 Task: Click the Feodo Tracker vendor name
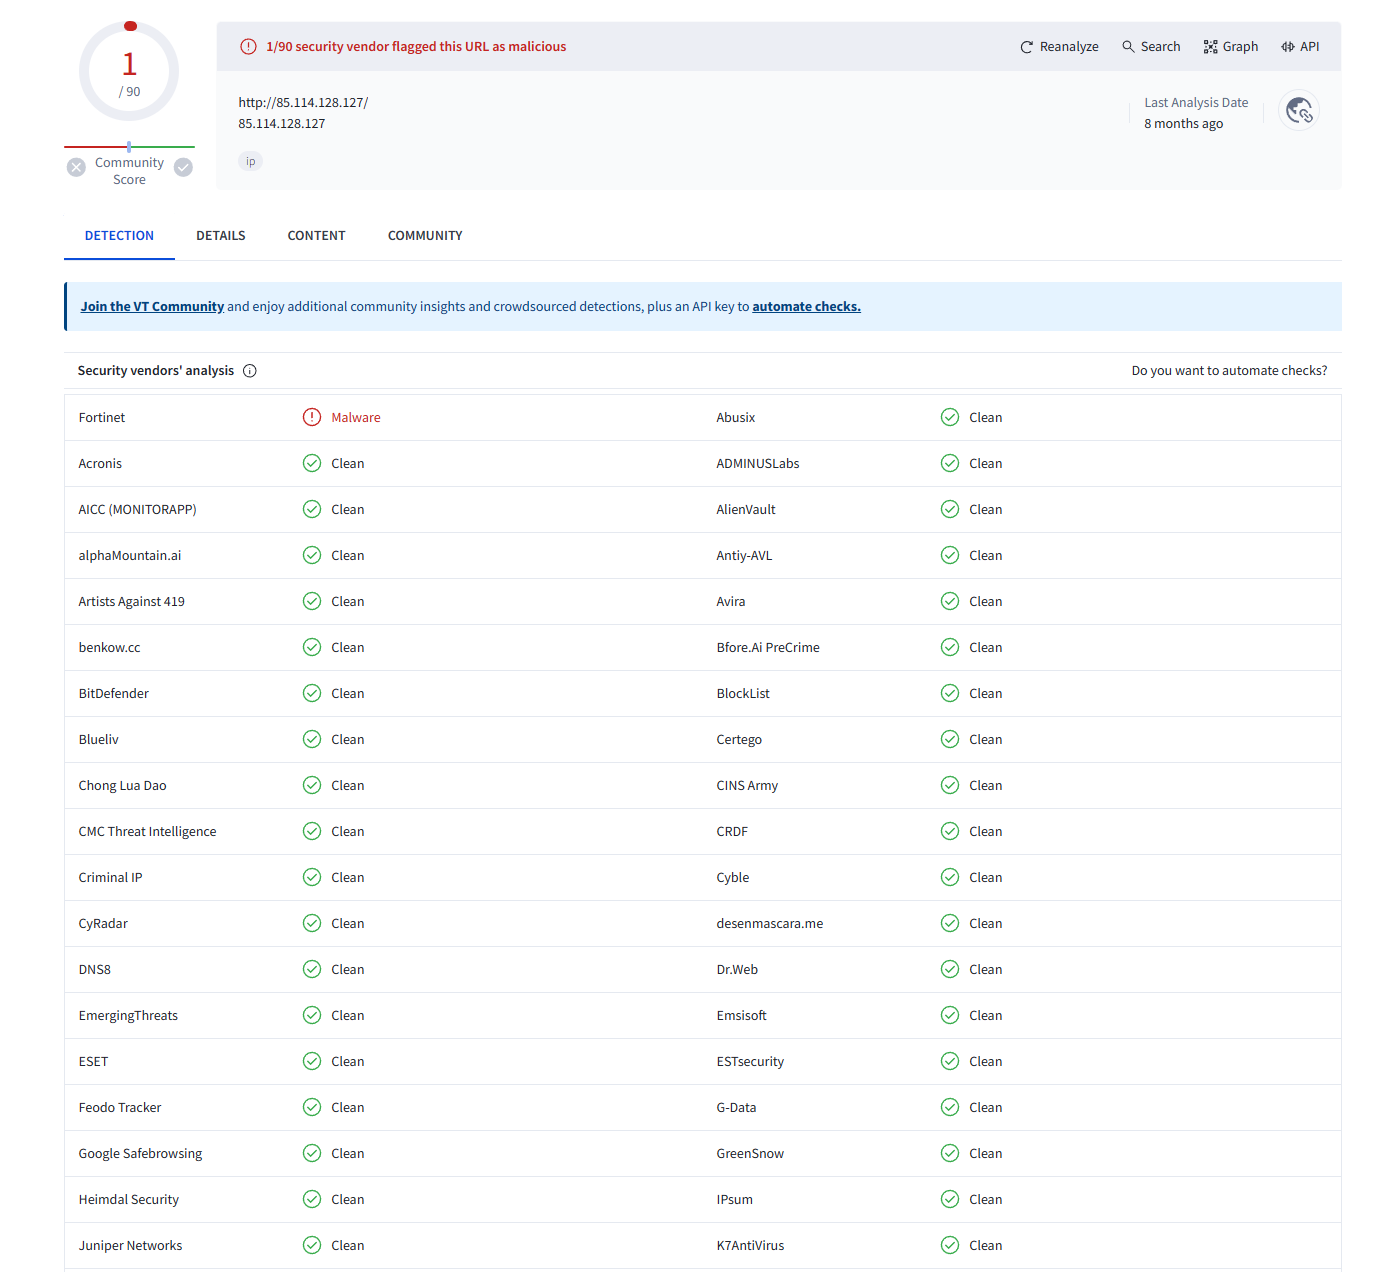tap(120, 1108)
